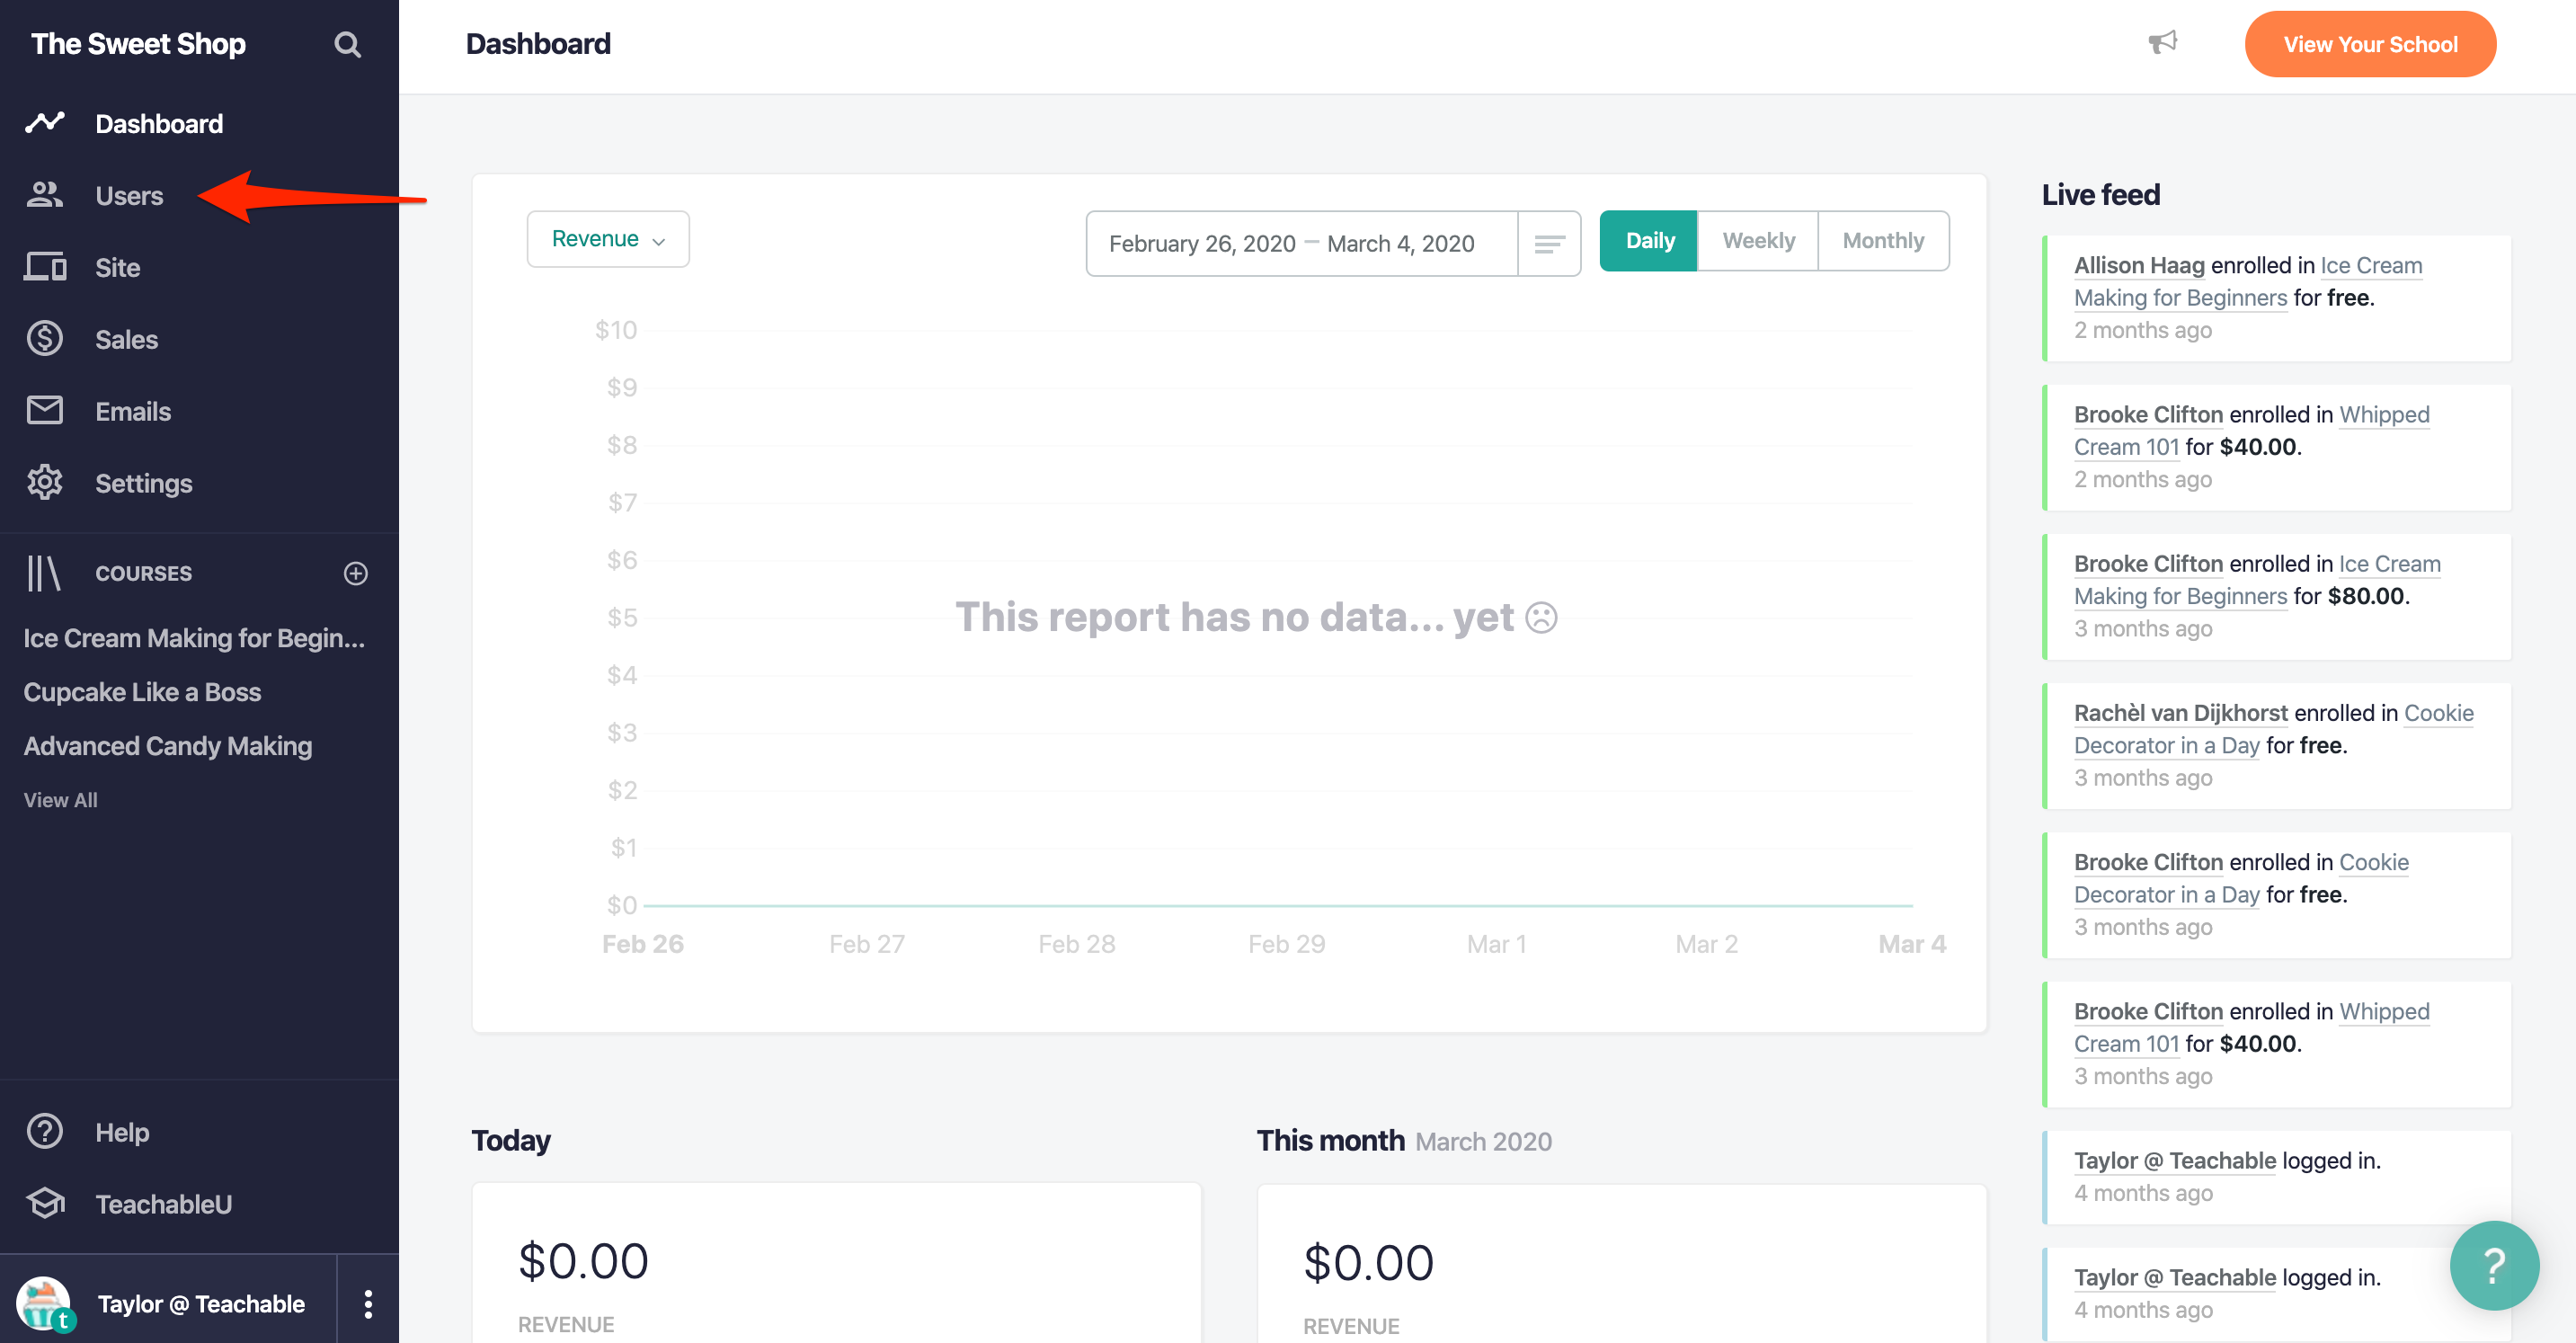2576x1343 pixels.
Task: Click the Emails icon in sidebar
Action: (48, 409)
